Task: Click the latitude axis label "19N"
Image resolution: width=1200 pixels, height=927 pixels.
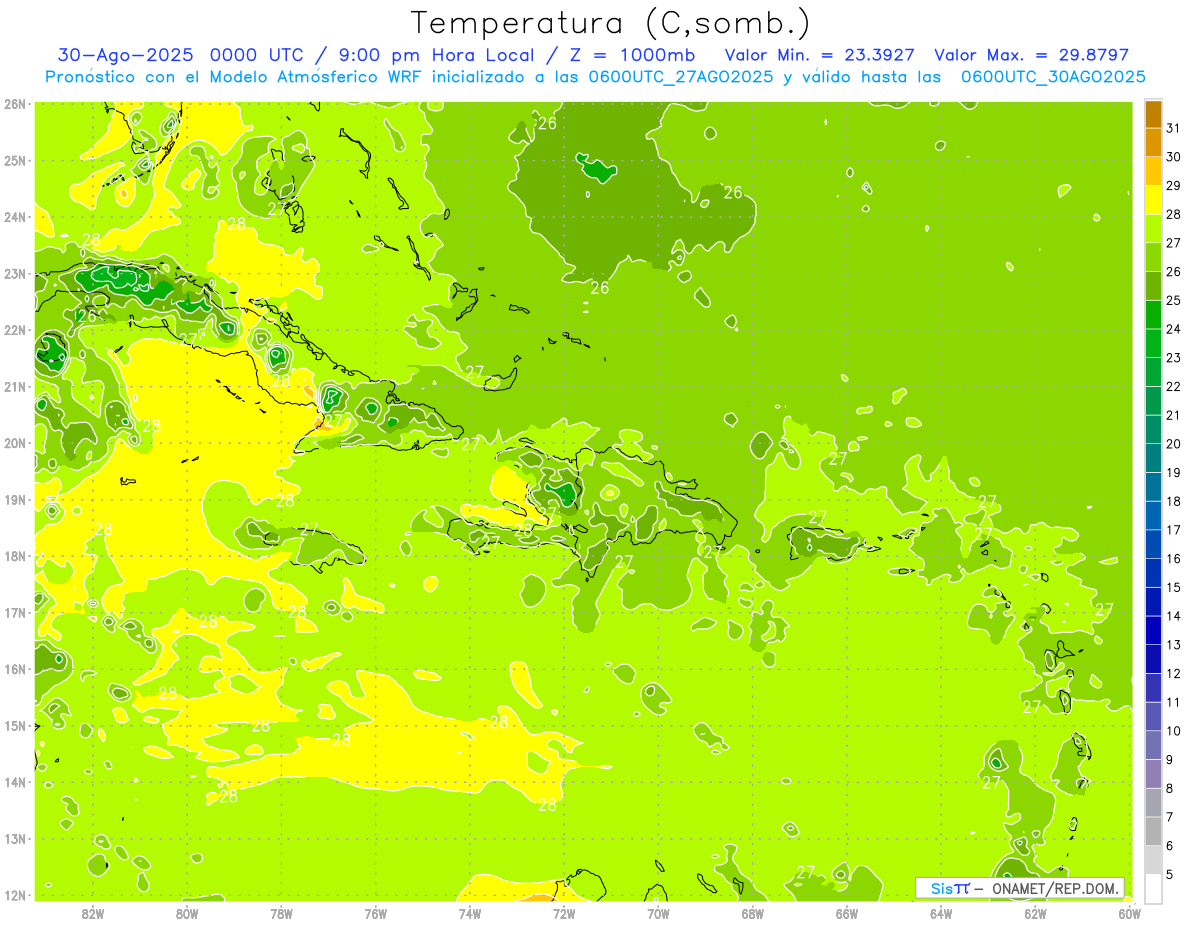Action: [16, 499]
